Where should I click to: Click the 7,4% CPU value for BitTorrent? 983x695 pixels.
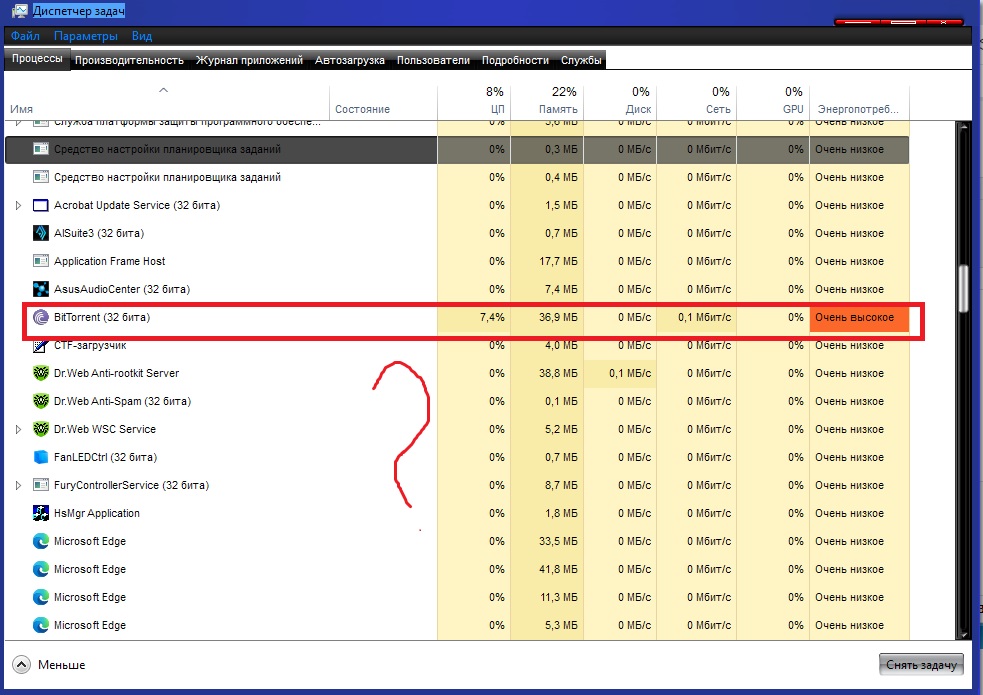point(492,317)
